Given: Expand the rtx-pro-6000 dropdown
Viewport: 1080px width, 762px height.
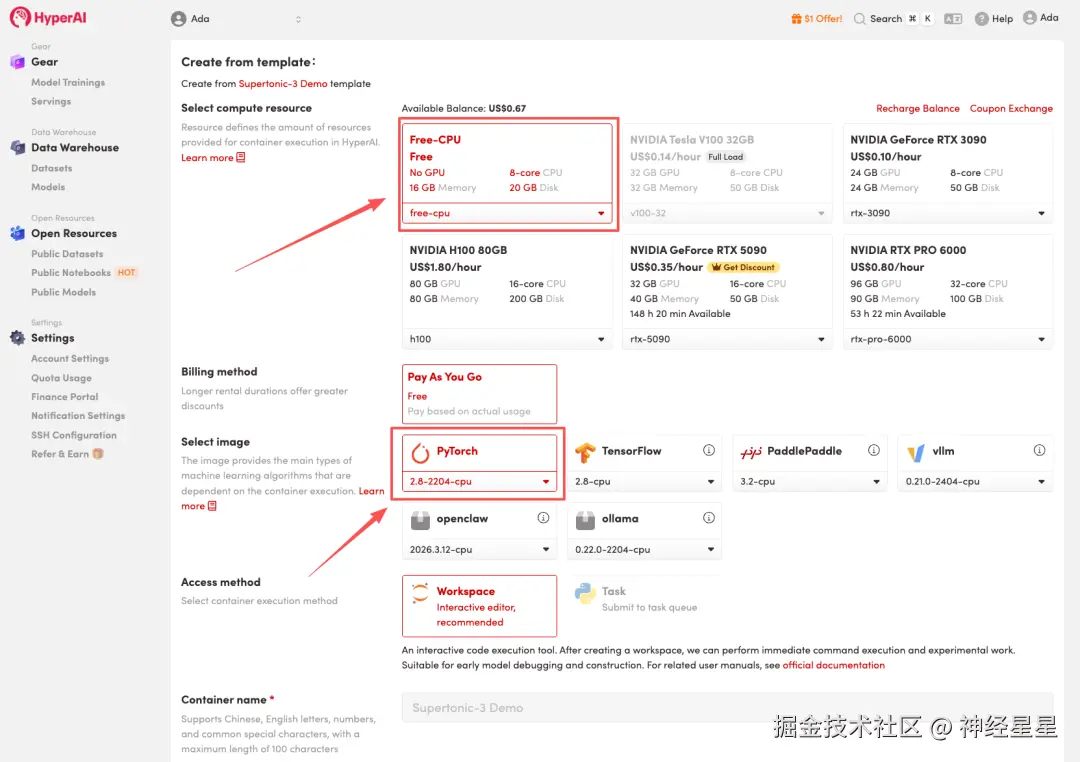Looking at the screenshot, I should (948, 339).
